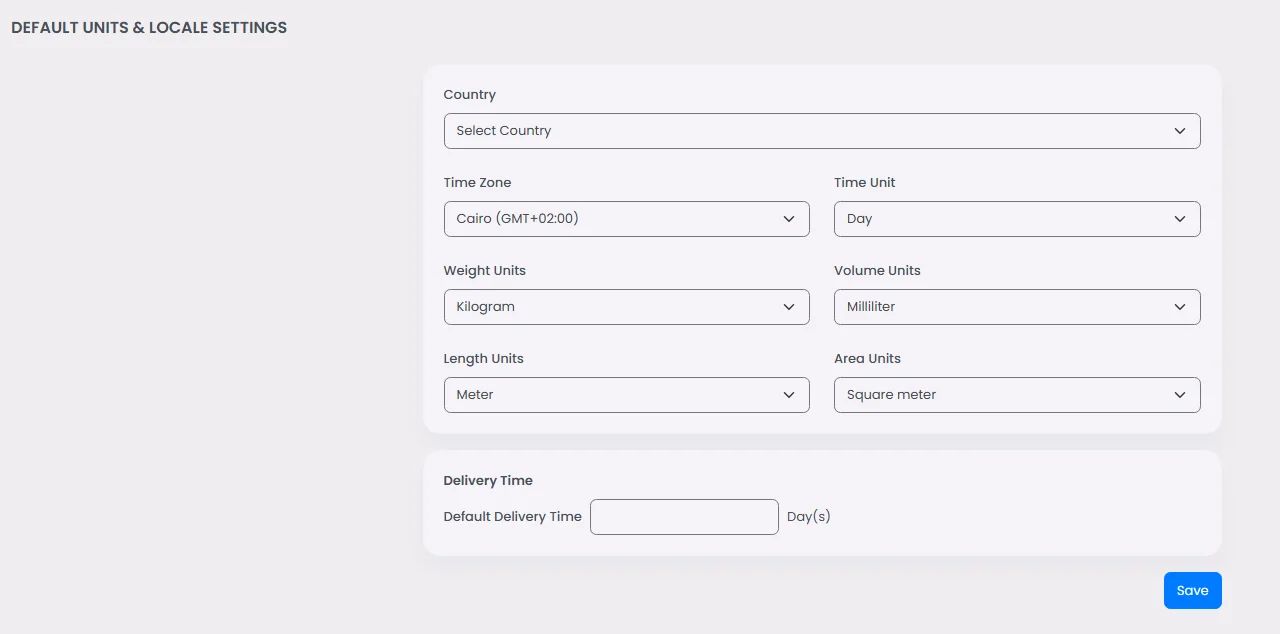The image size is (1280, 634).
Task: Click the Country field label
Action: pyautogui.click(x=469, y=95)
